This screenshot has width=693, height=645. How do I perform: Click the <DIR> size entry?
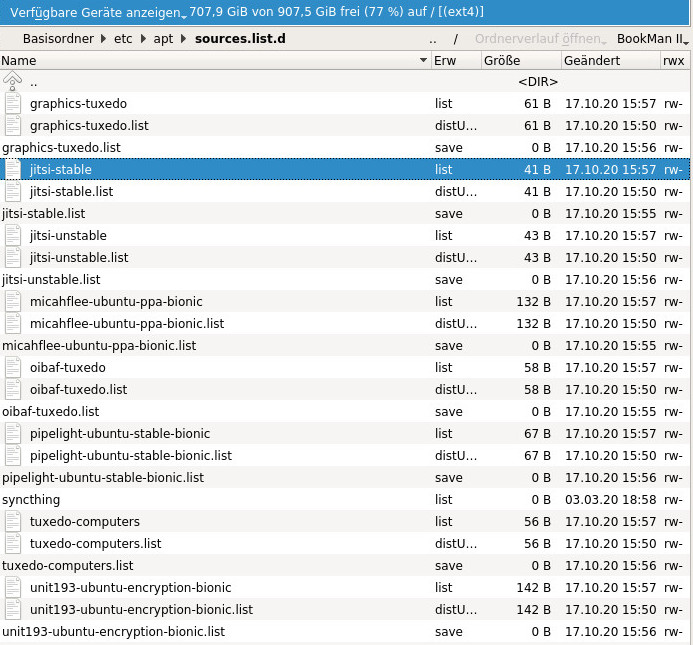click(538, 81)
